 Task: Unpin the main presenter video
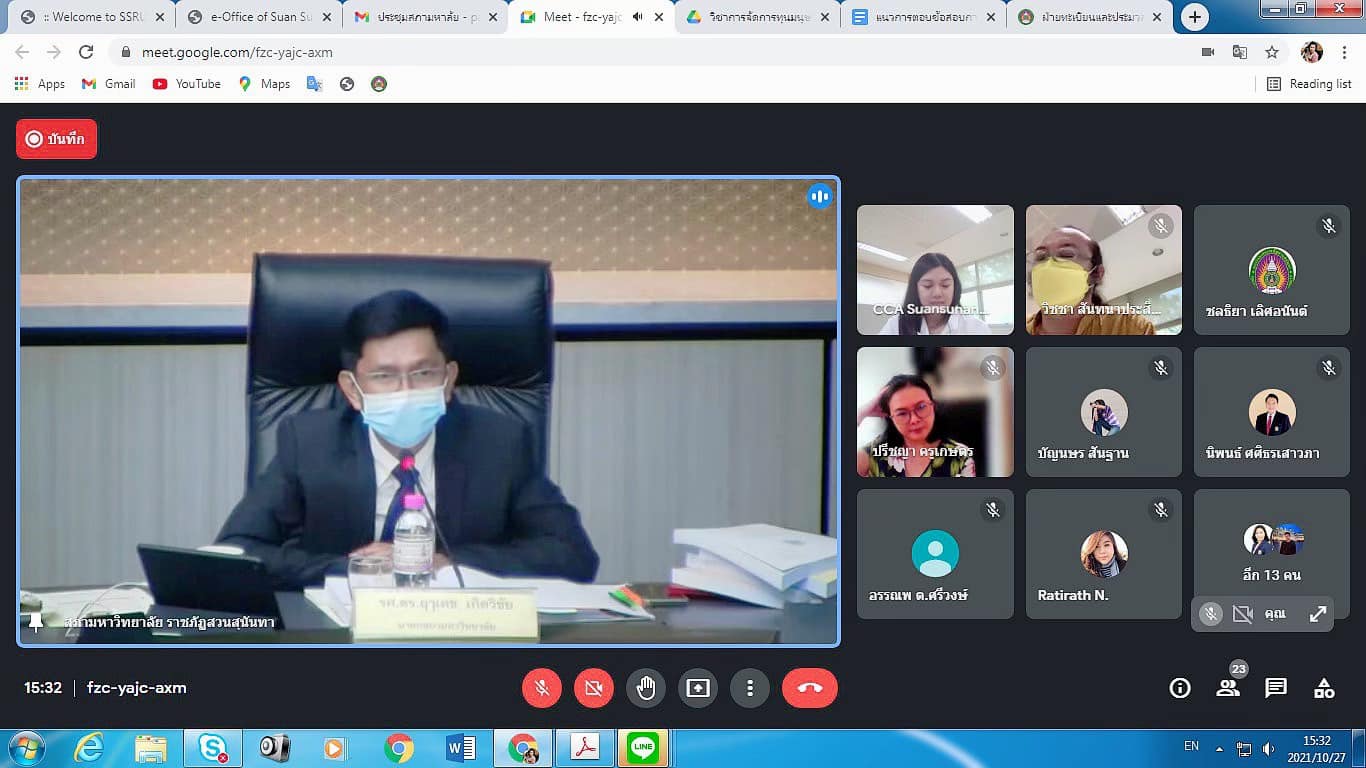point(36,622)
